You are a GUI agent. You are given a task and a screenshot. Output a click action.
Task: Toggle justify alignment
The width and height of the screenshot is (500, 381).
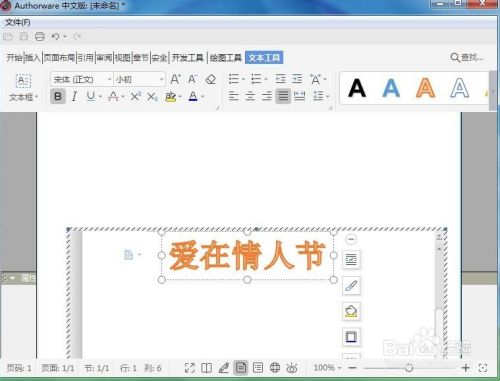coord(283,96)
